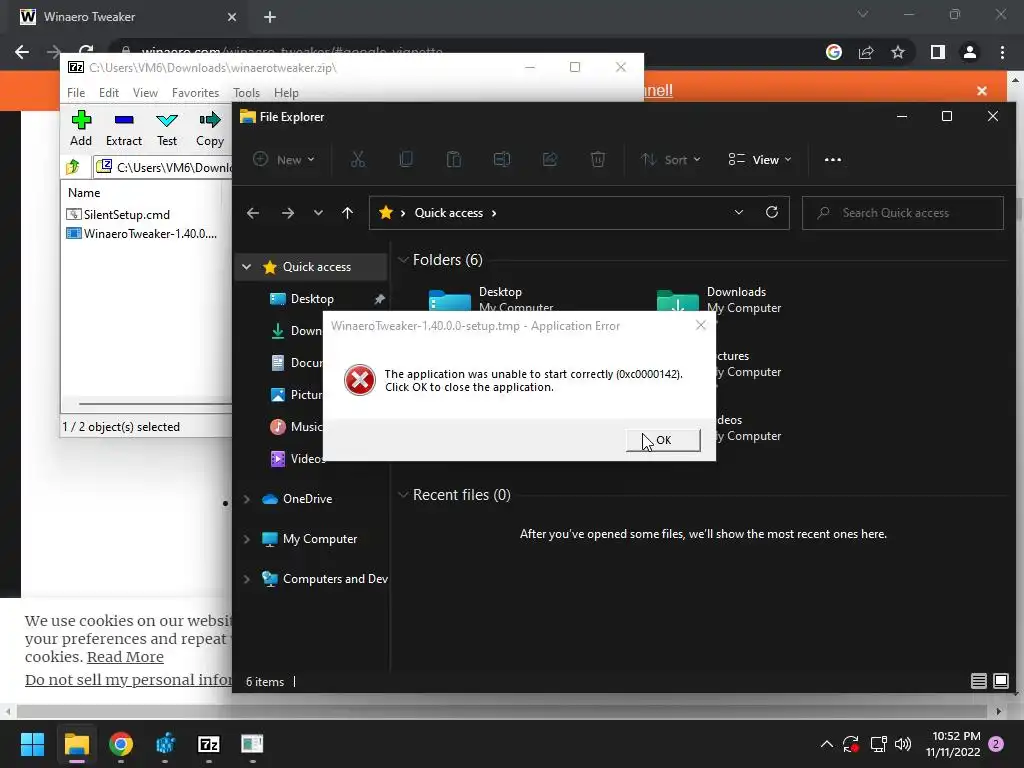Go back in the Chrome browser
The height and width of the screenshot is (768, 1024).
(22, 52)
